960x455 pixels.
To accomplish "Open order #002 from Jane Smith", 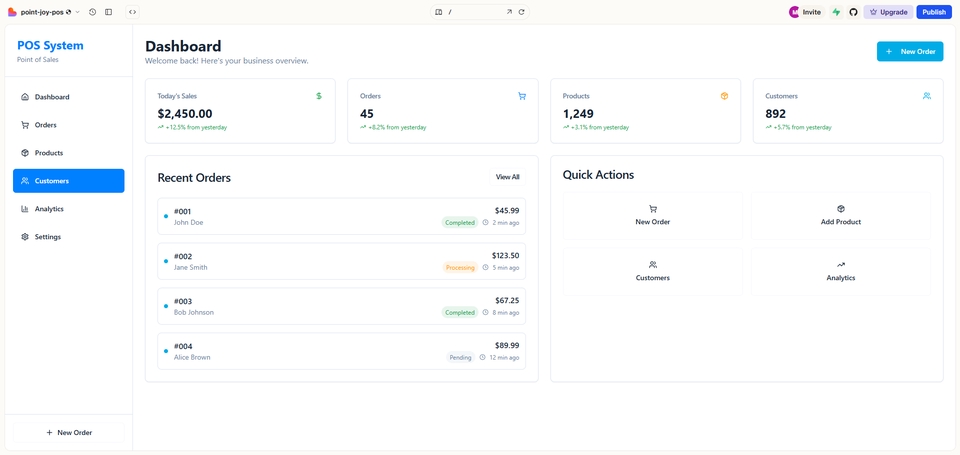I will [341, 261].
